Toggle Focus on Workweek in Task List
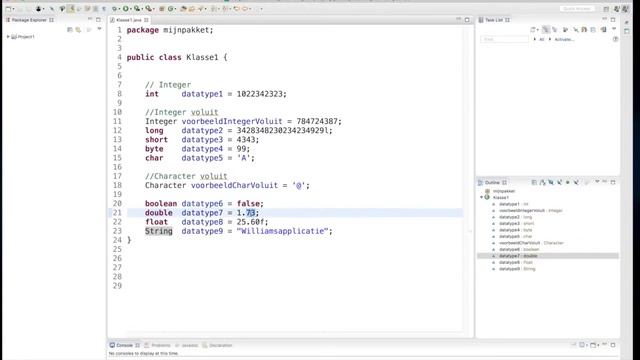The image size is (640, 360). pyautogui.click(x=565, y=29)
